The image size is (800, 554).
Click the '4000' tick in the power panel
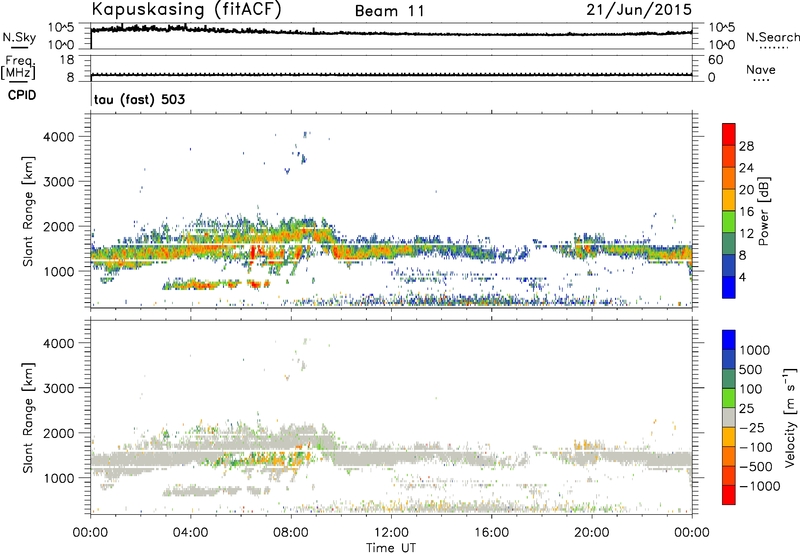[x=58, y=137]
